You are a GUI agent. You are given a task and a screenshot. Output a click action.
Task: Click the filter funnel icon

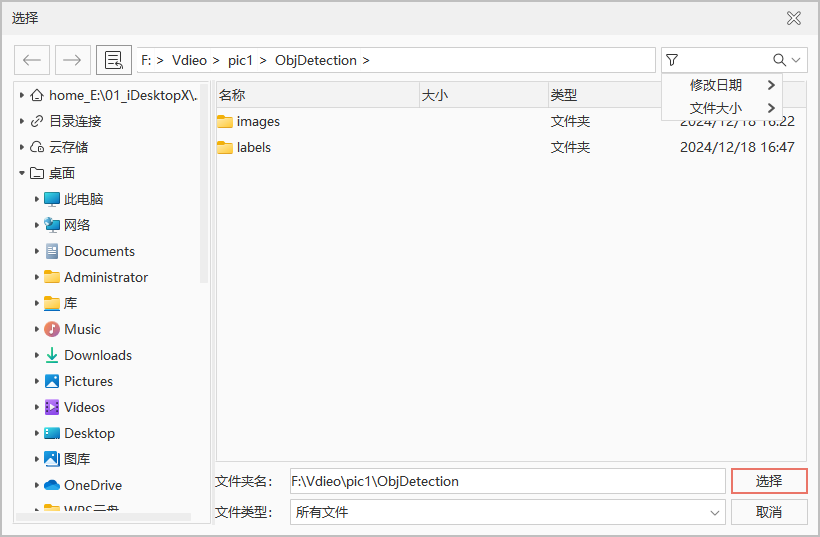click(x=672, y=60)
